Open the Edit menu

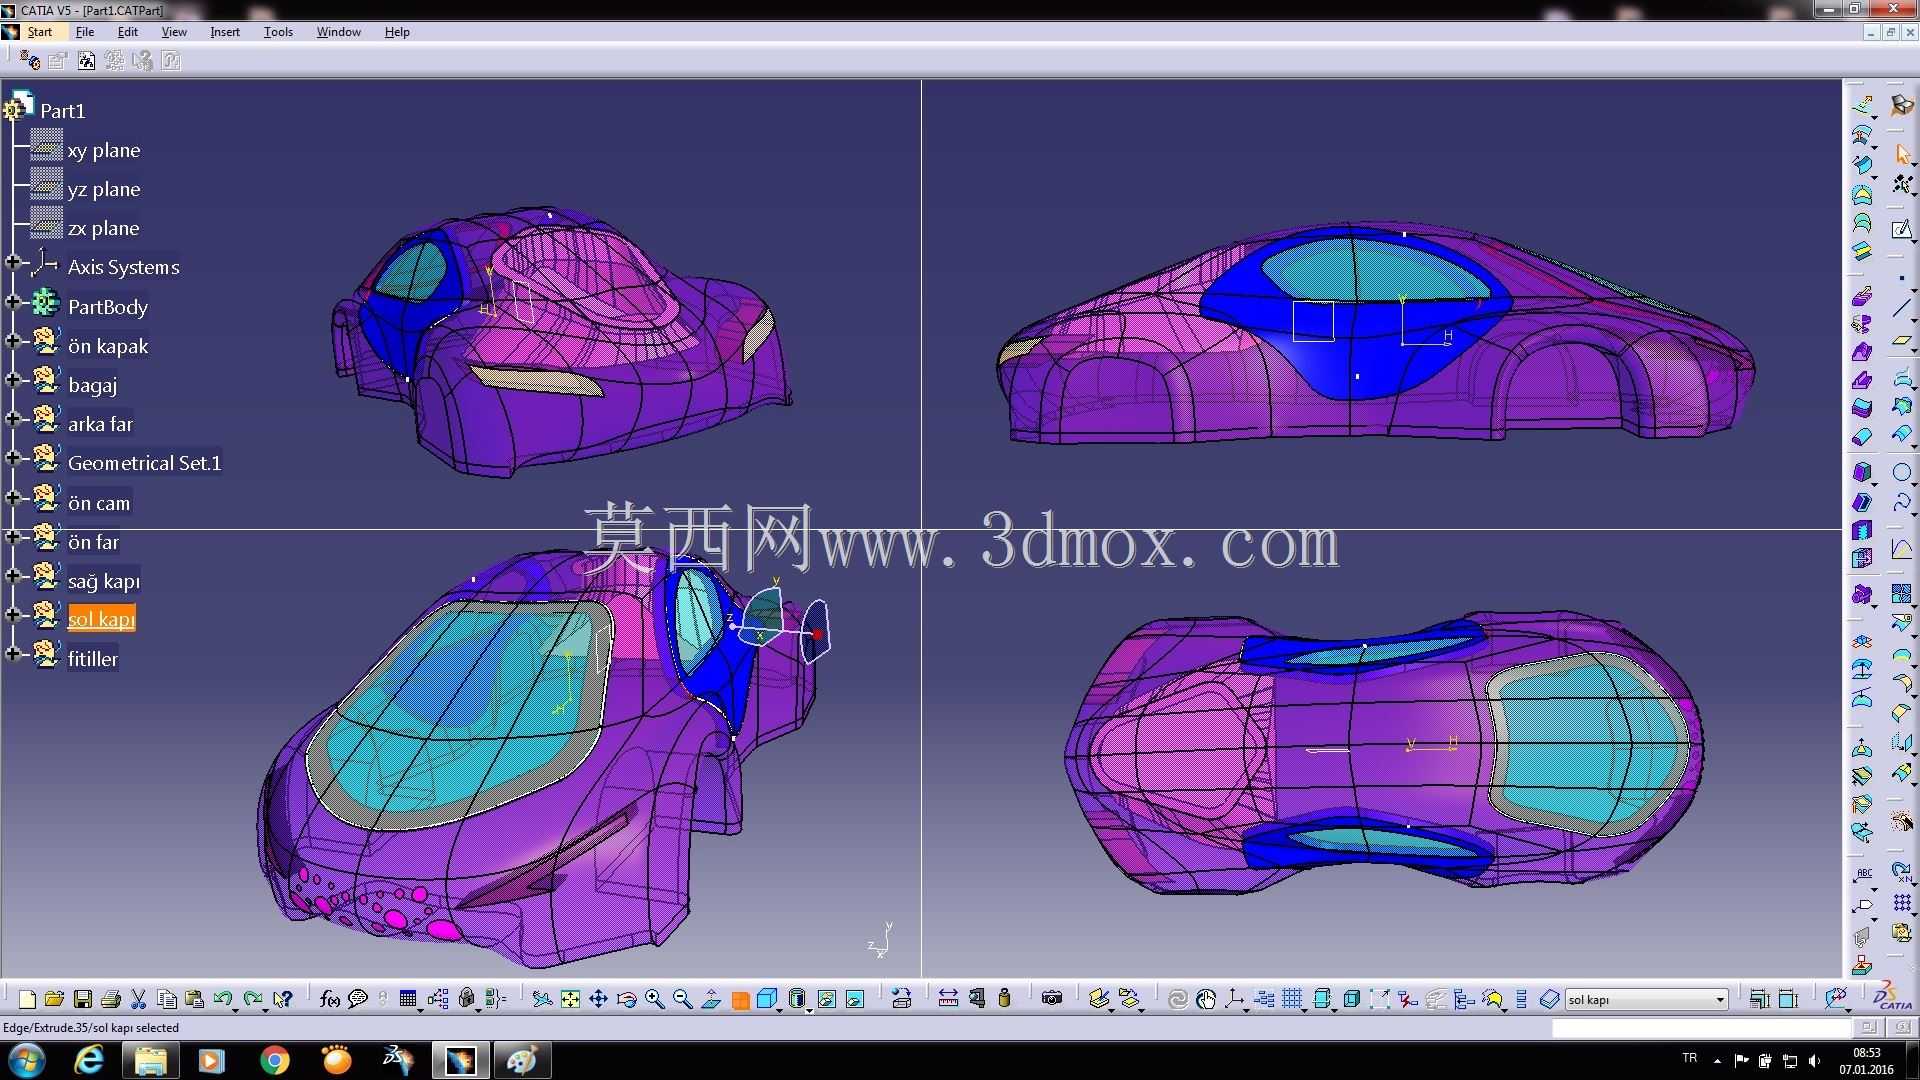[x=128, y=32]
